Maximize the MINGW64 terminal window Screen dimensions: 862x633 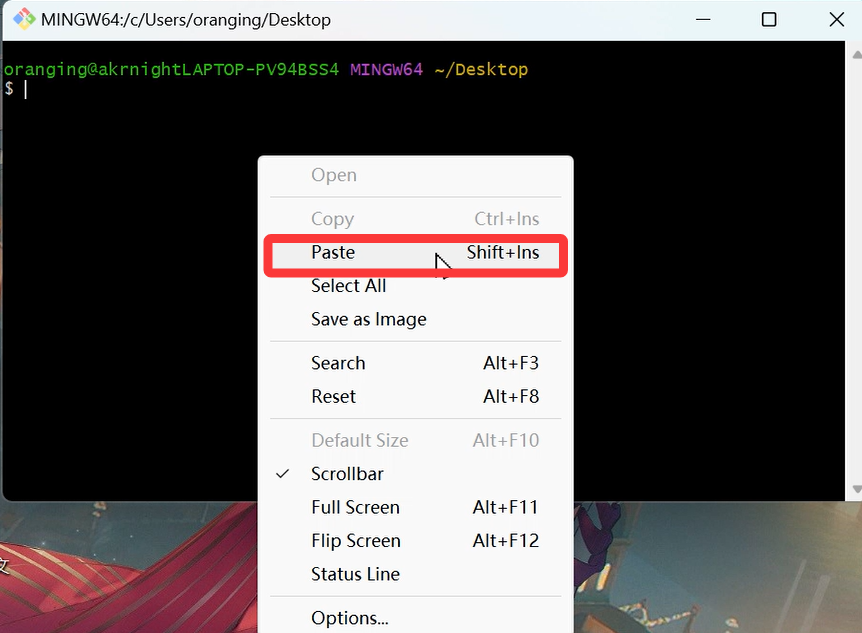coord(769,20)
